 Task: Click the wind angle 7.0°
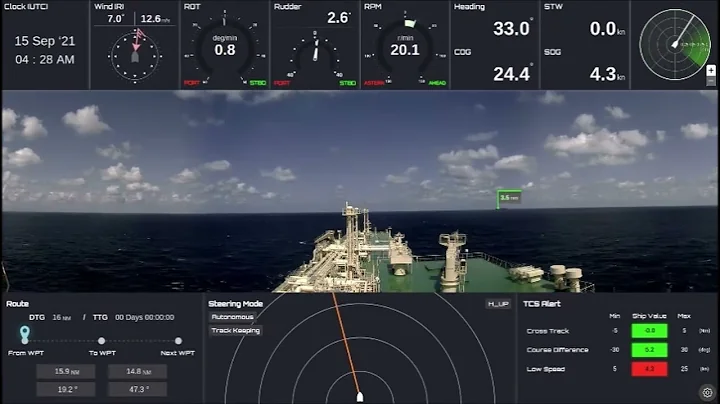(115, 19)
